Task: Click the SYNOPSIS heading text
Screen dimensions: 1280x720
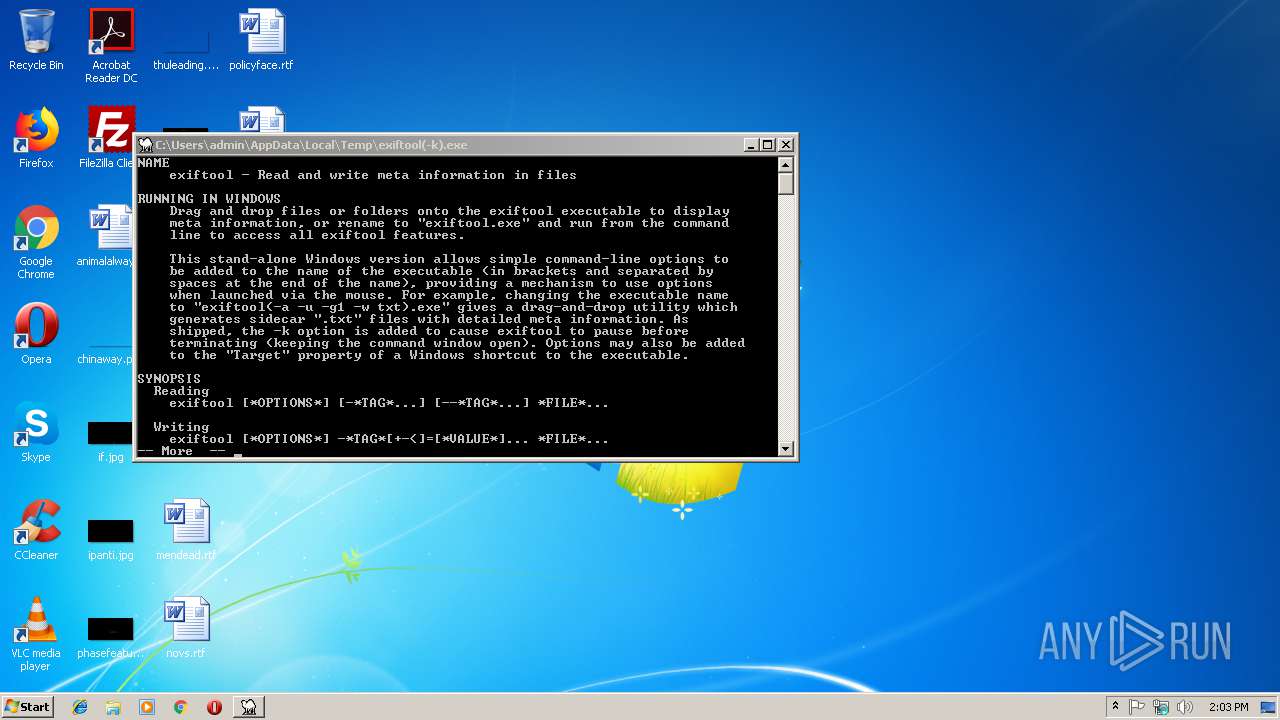Action: 169,379
